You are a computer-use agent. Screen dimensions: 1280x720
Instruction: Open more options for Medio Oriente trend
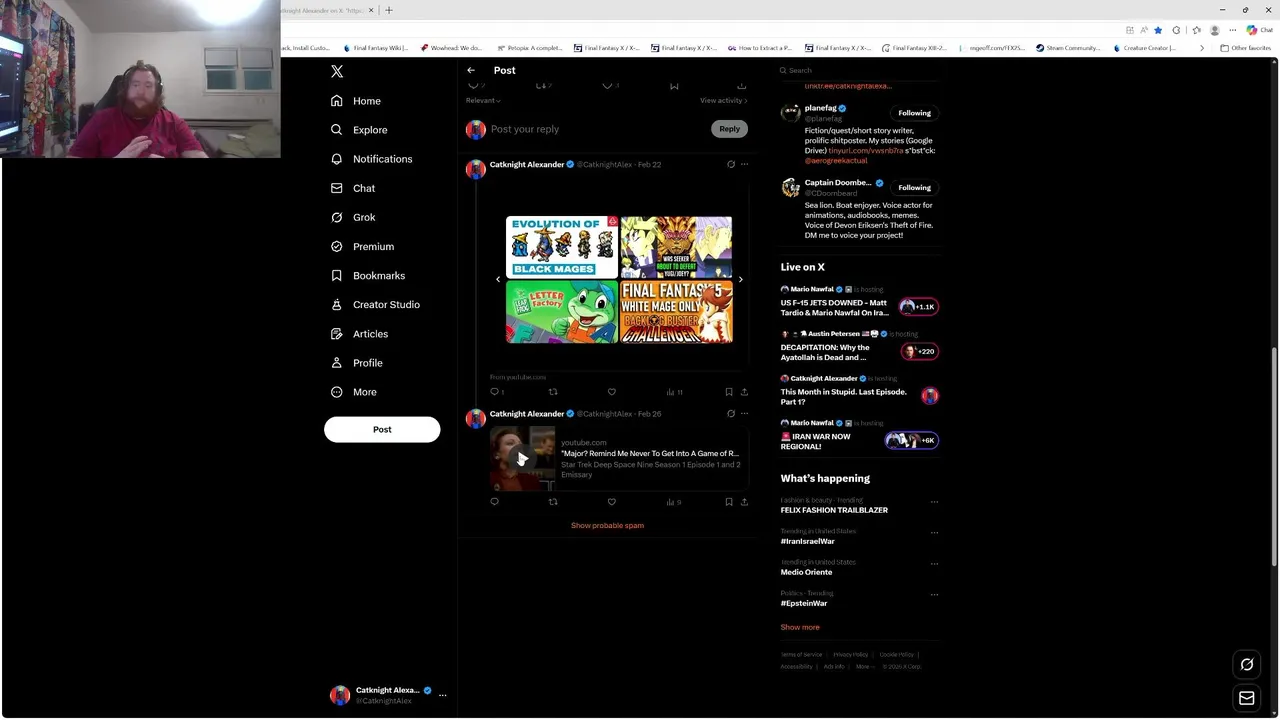pyautogui.click(x=934, y=564)
